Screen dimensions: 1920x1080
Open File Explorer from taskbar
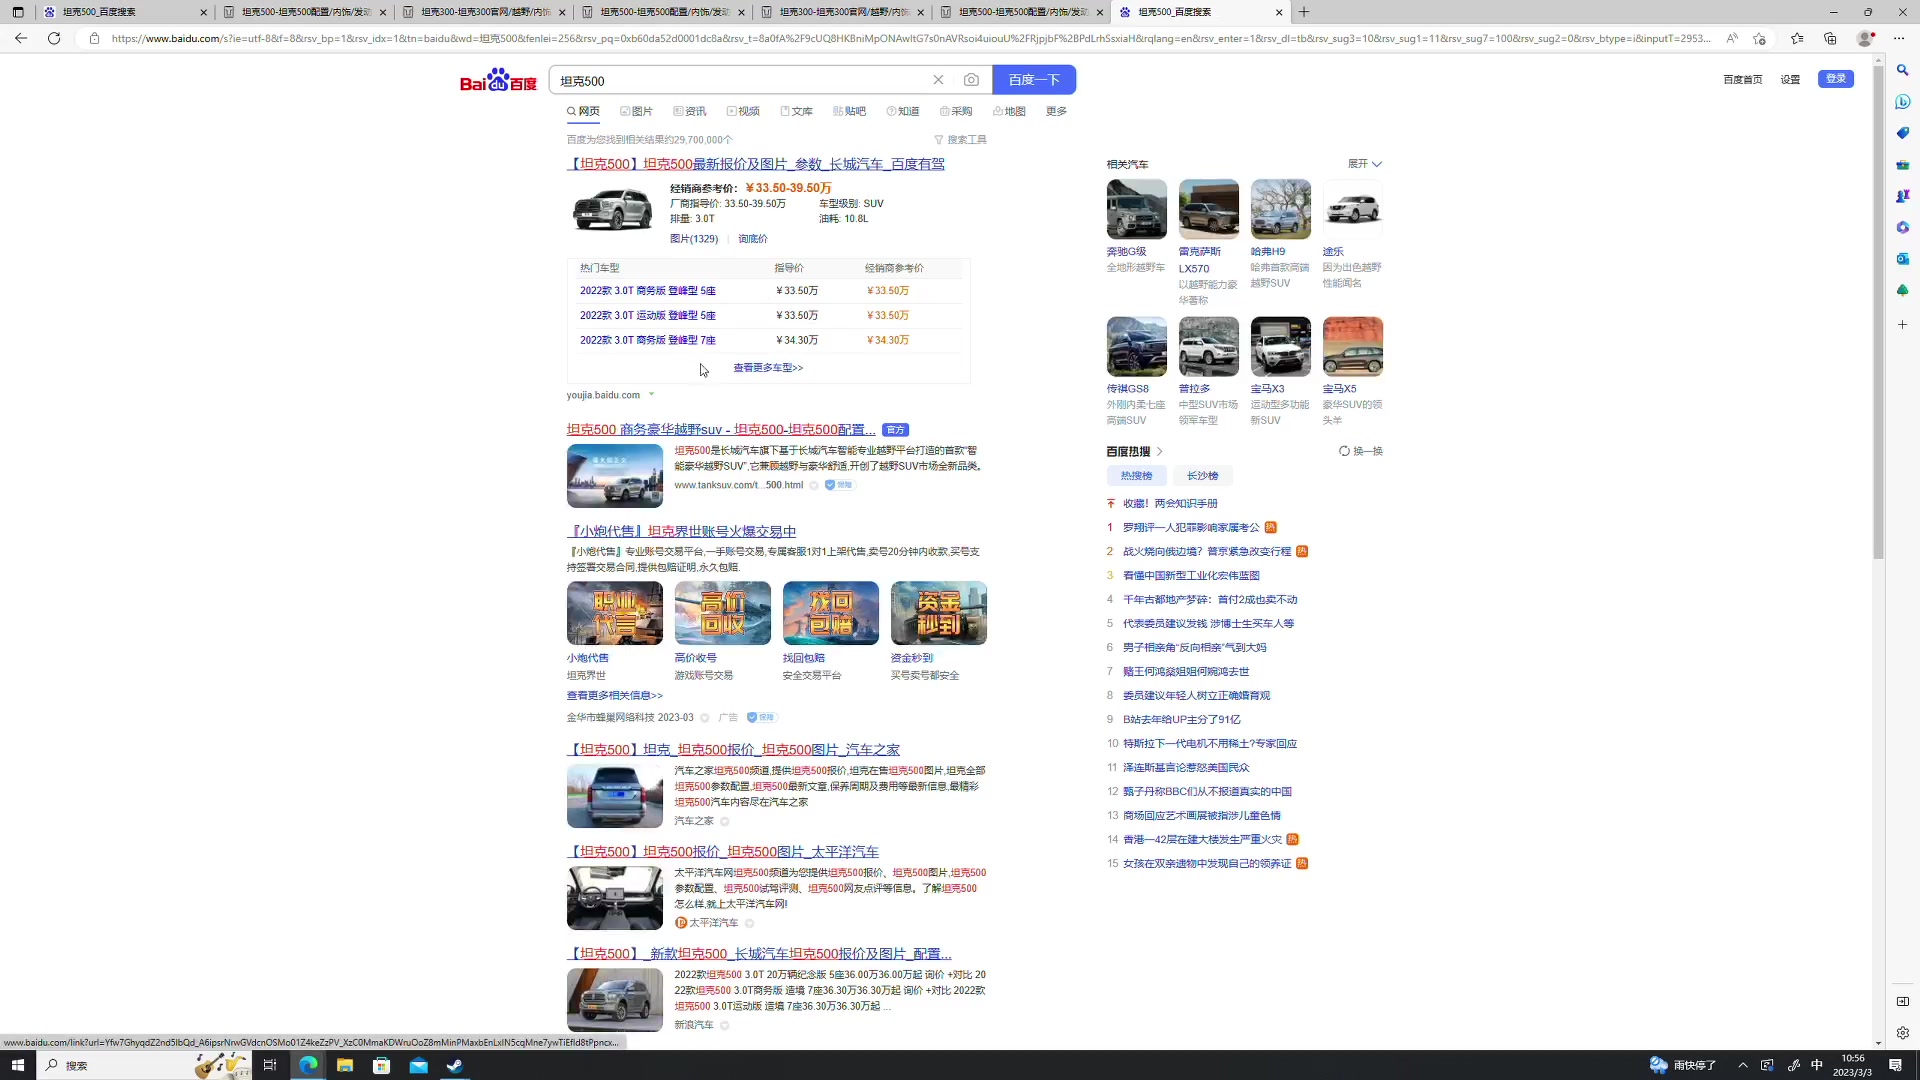345,1065
